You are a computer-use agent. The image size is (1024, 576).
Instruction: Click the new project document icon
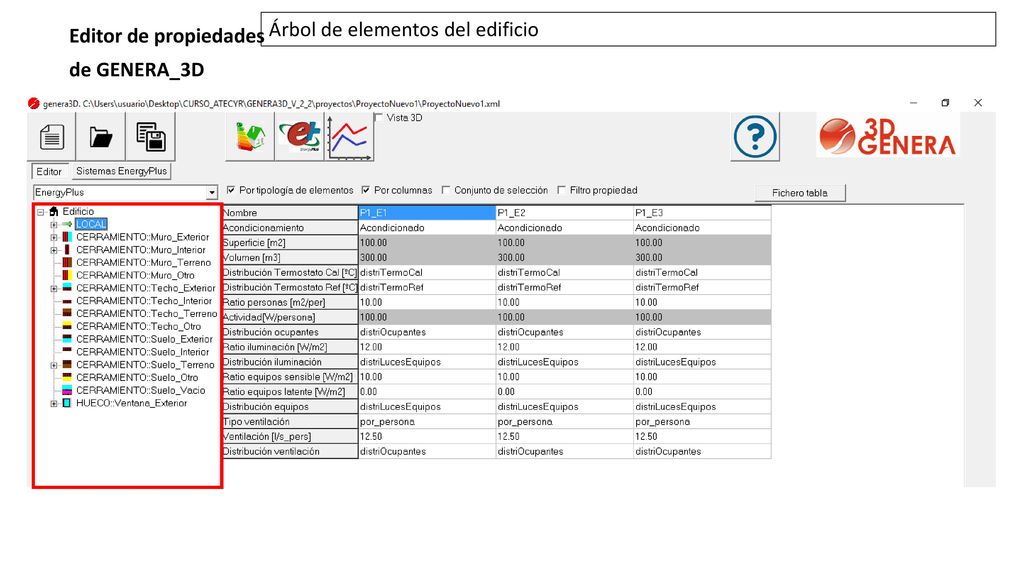(x=52, y=136)
